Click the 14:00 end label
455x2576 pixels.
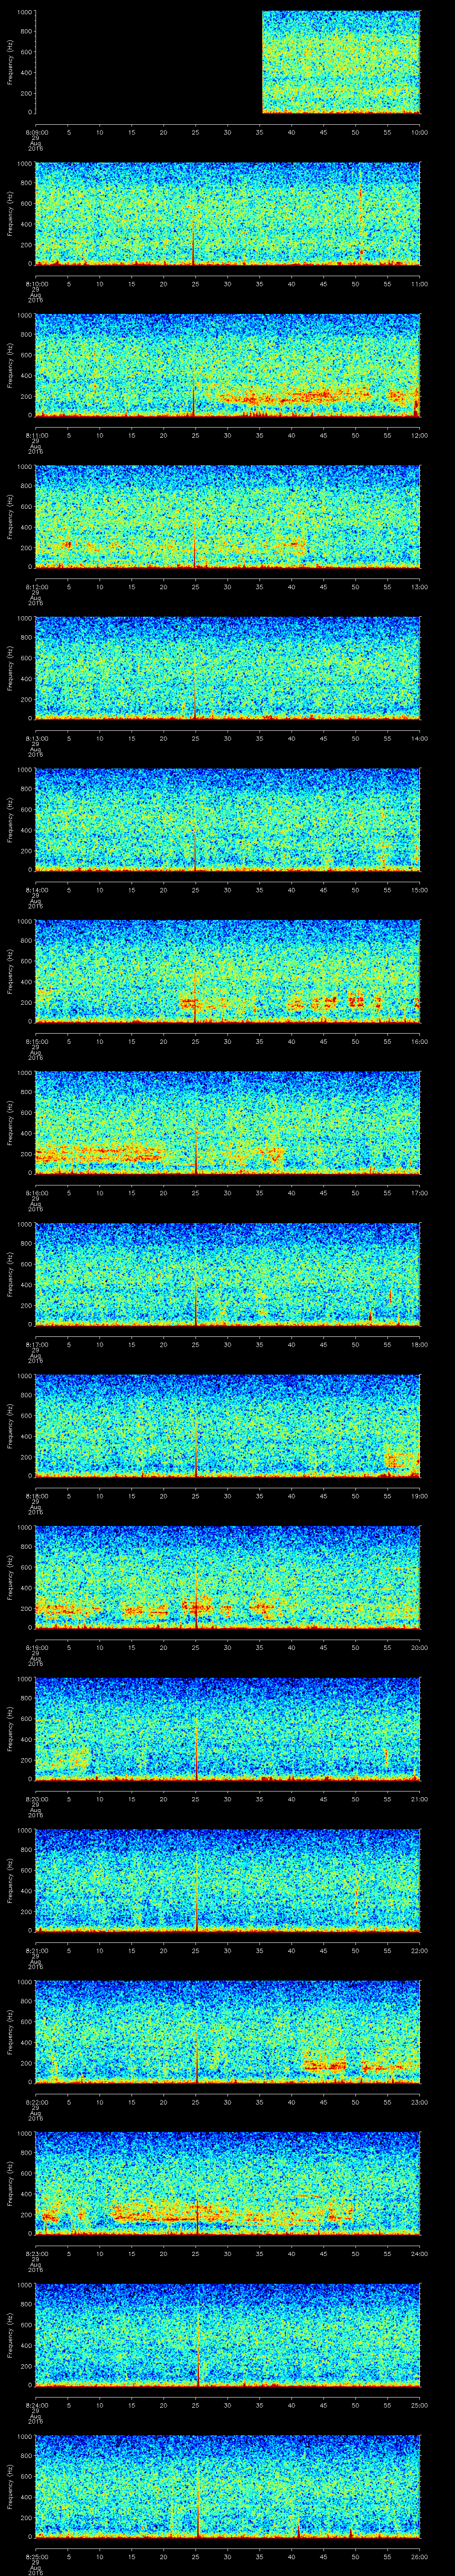419,738
